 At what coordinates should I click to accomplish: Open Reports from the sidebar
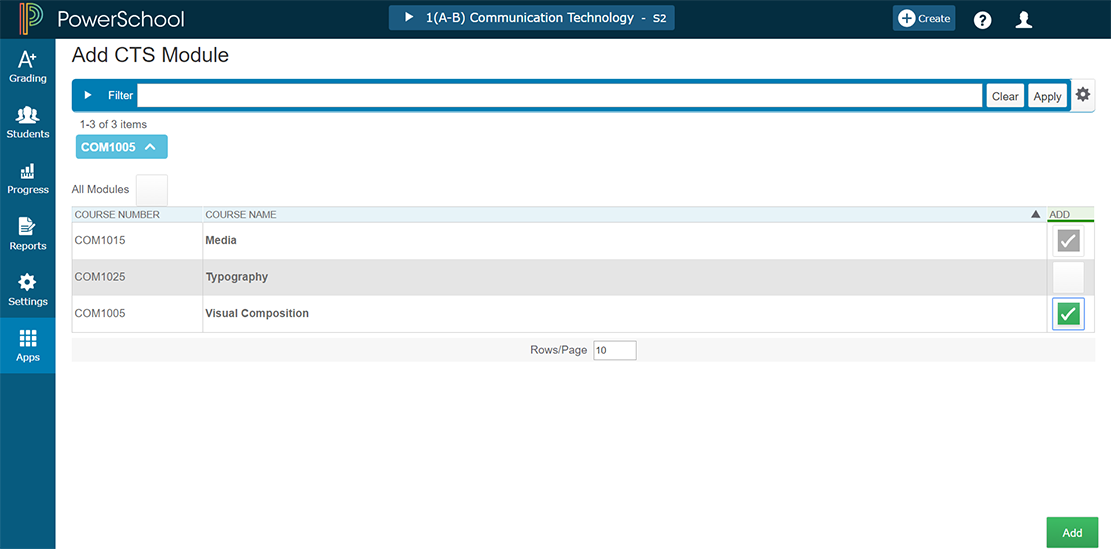pyautogui.click(x=28, y=235)
